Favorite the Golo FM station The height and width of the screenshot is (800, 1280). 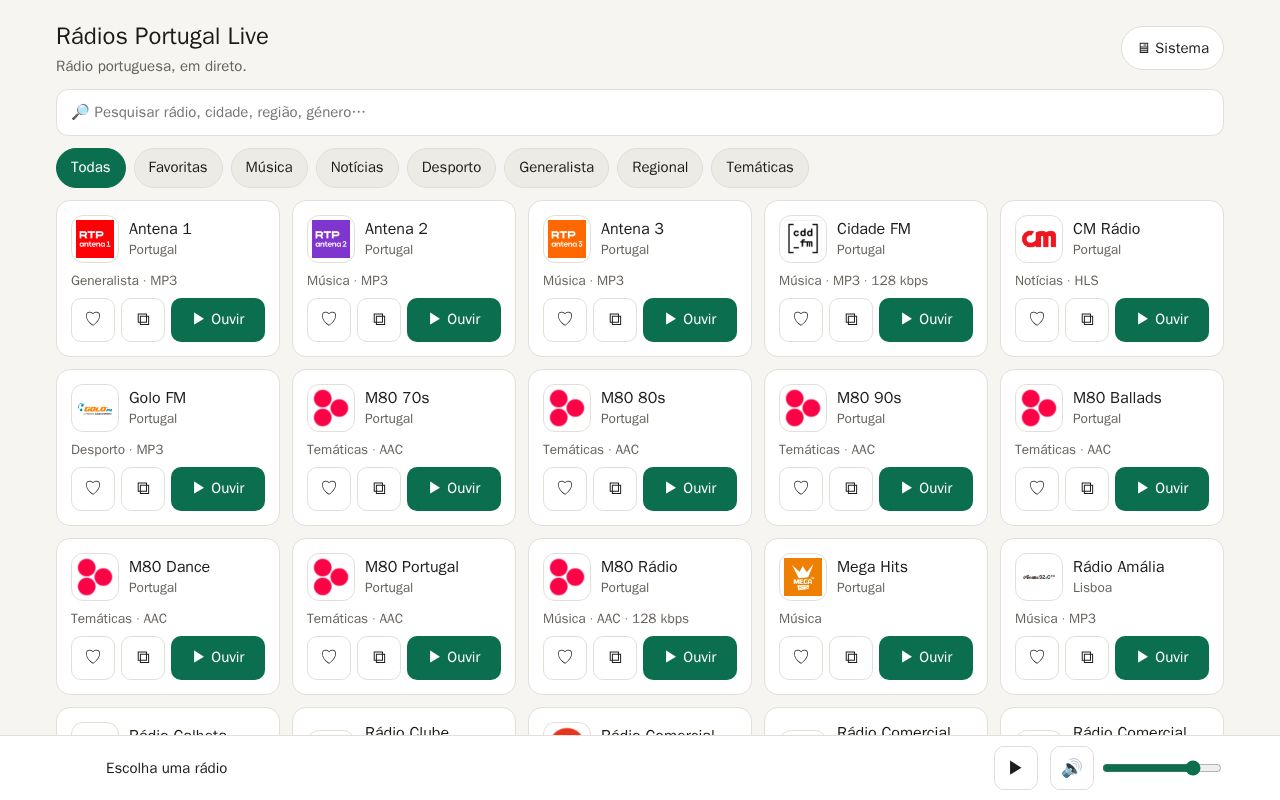pyautogui.click(x=93, y=489)
